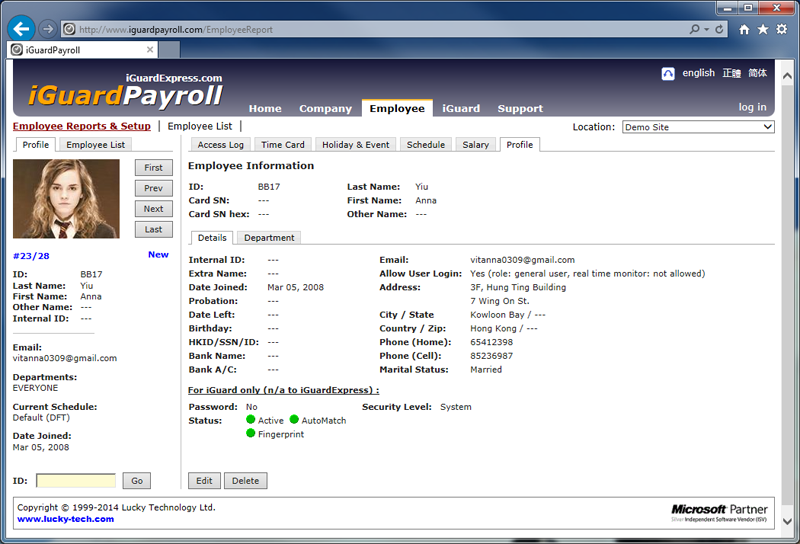
Task: Switch to the Department sub-tab
Action: coord(269,238)
